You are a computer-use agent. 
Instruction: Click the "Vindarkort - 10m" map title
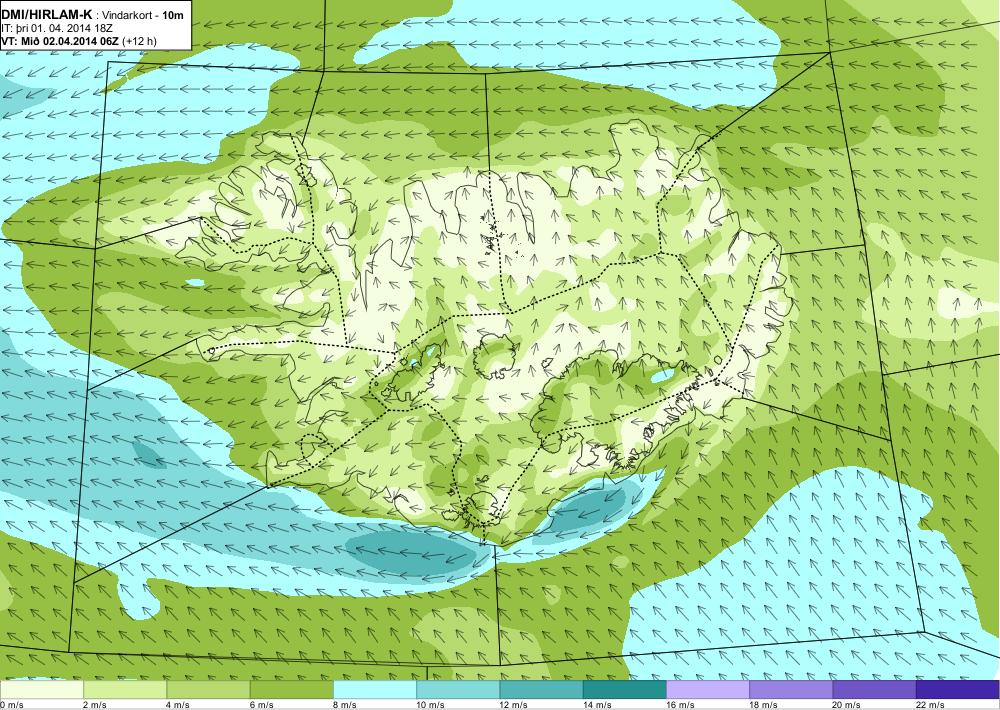coord(143,15)
